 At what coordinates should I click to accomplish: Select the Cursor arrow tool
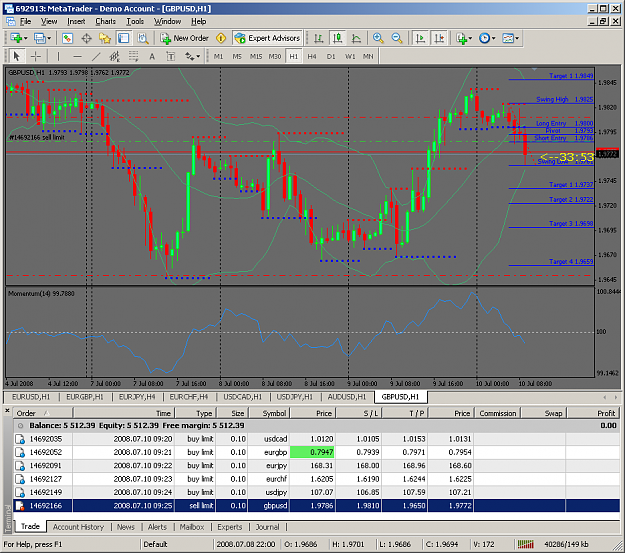point(16,56)
